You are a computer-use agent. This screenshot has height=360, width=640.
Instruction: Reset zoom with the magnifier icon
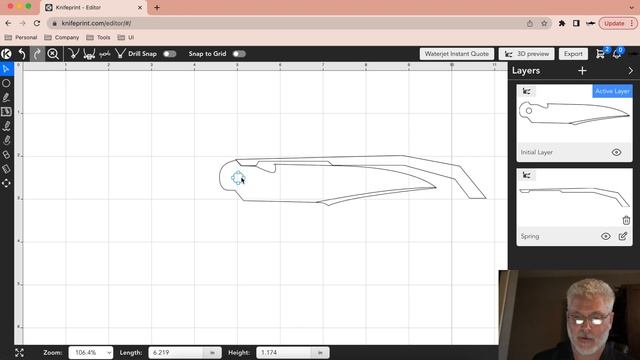[53, 54]
